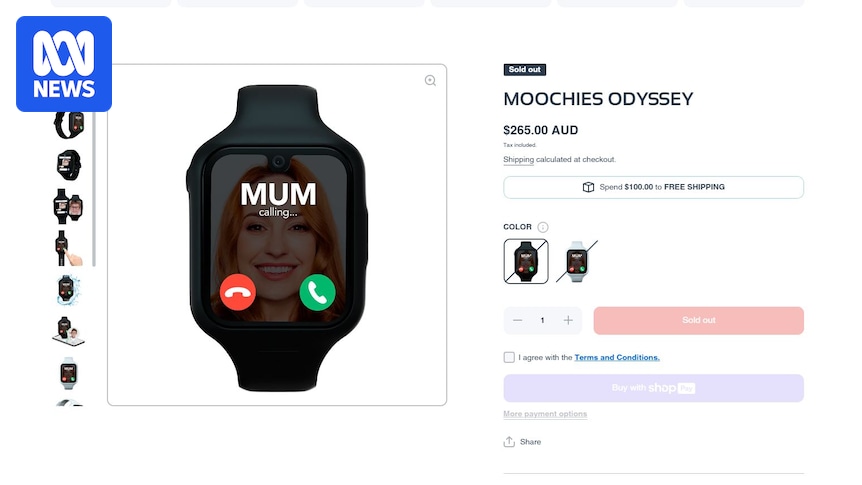
Task: Check the agree with Terms and Conditions box
Action: 509,357
